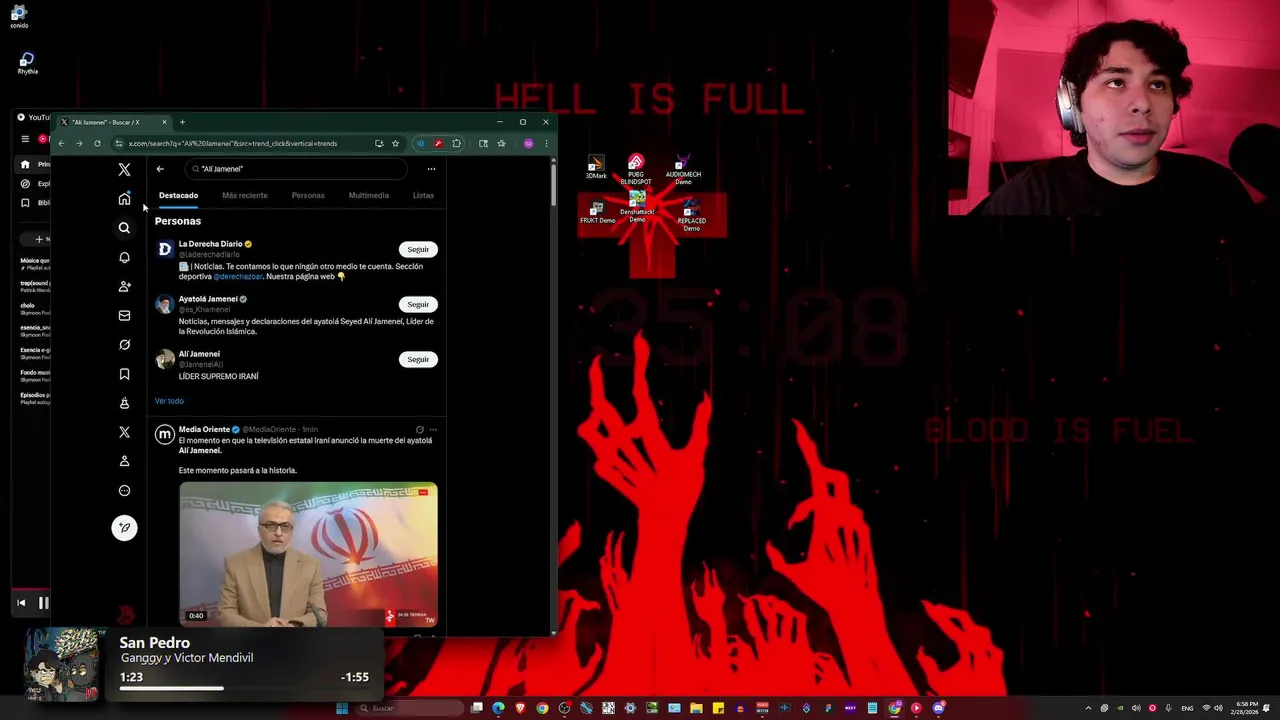Viewport: 1280px width, 720px height.
Task: Follow Alí Jamenei account with Seguir
Action: (418, 359)
